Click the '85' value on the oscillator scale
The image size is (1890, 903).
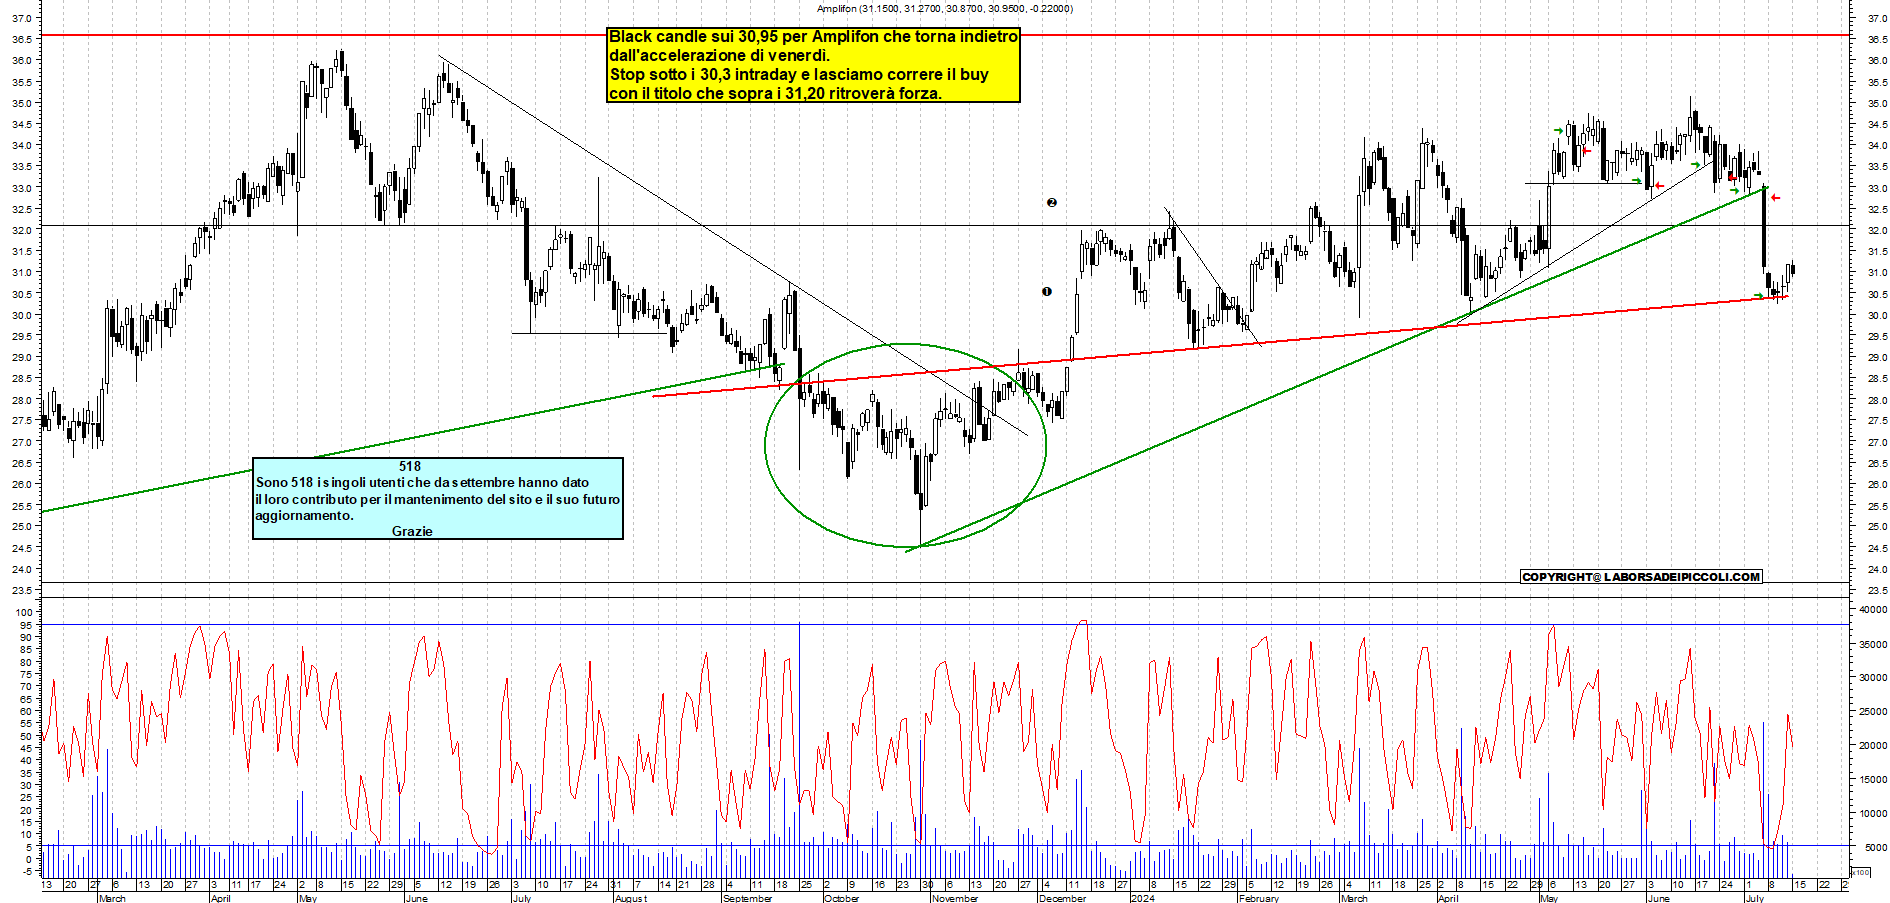[x=27, y=650]
